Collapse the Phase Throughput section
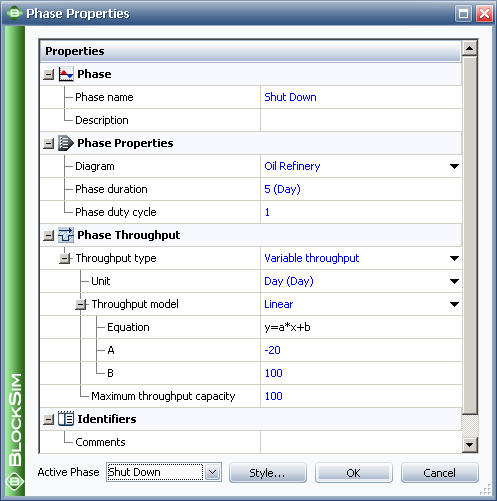 49,236
